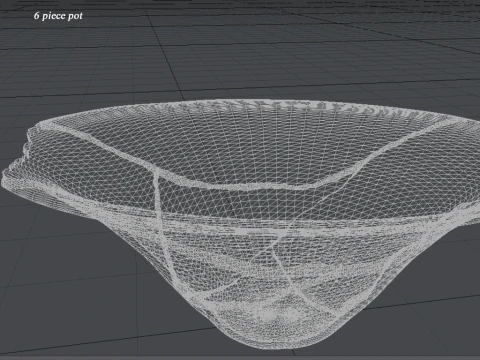The width and height of the screenshot is (480, 360).
Task: Click the empty grid floor at lower right
Action: point(433,317)
